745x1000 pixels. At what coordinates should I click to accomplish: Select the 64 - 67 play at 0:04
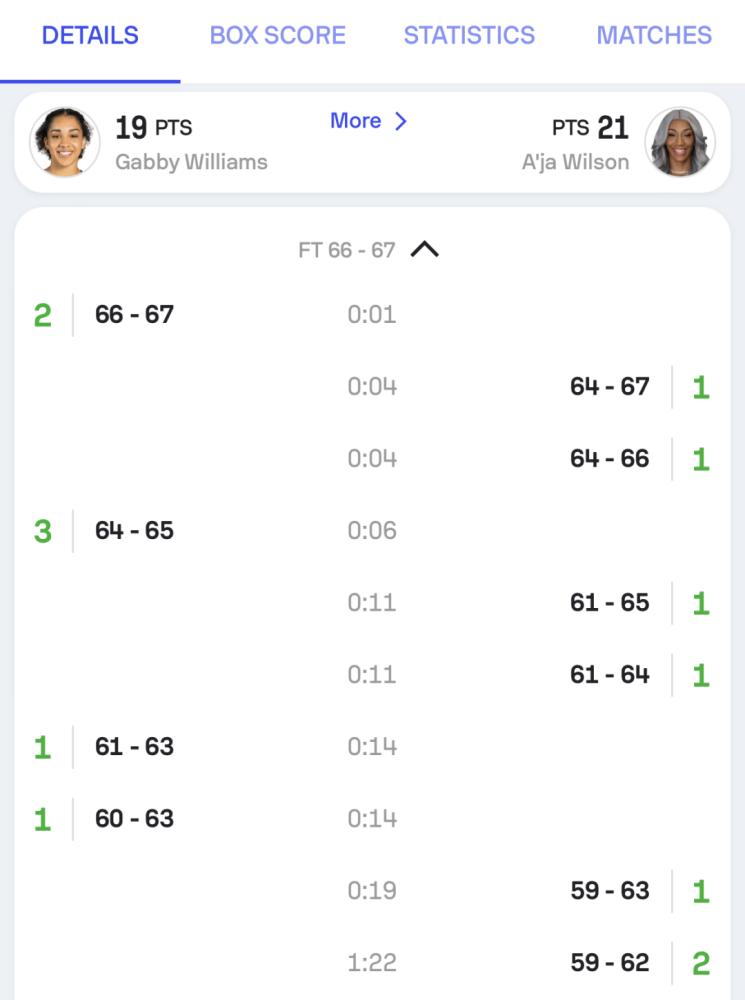[609, 386]
